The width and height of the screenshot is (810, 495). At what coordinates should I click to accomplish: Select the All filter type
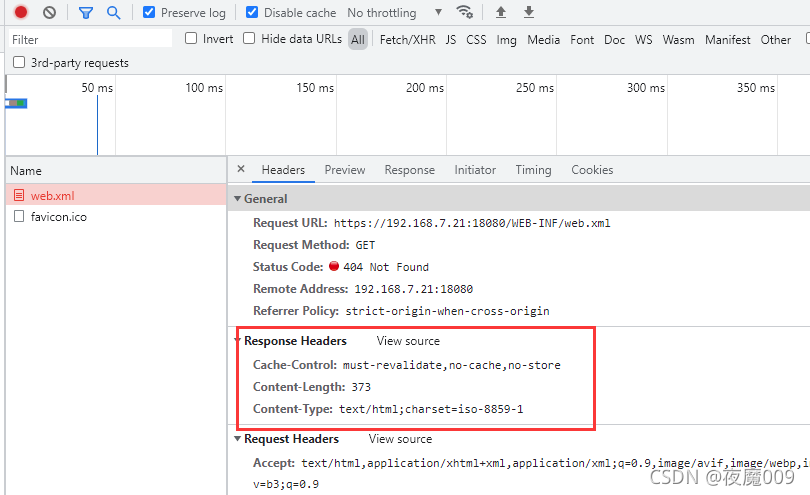(x=357, y=39)
